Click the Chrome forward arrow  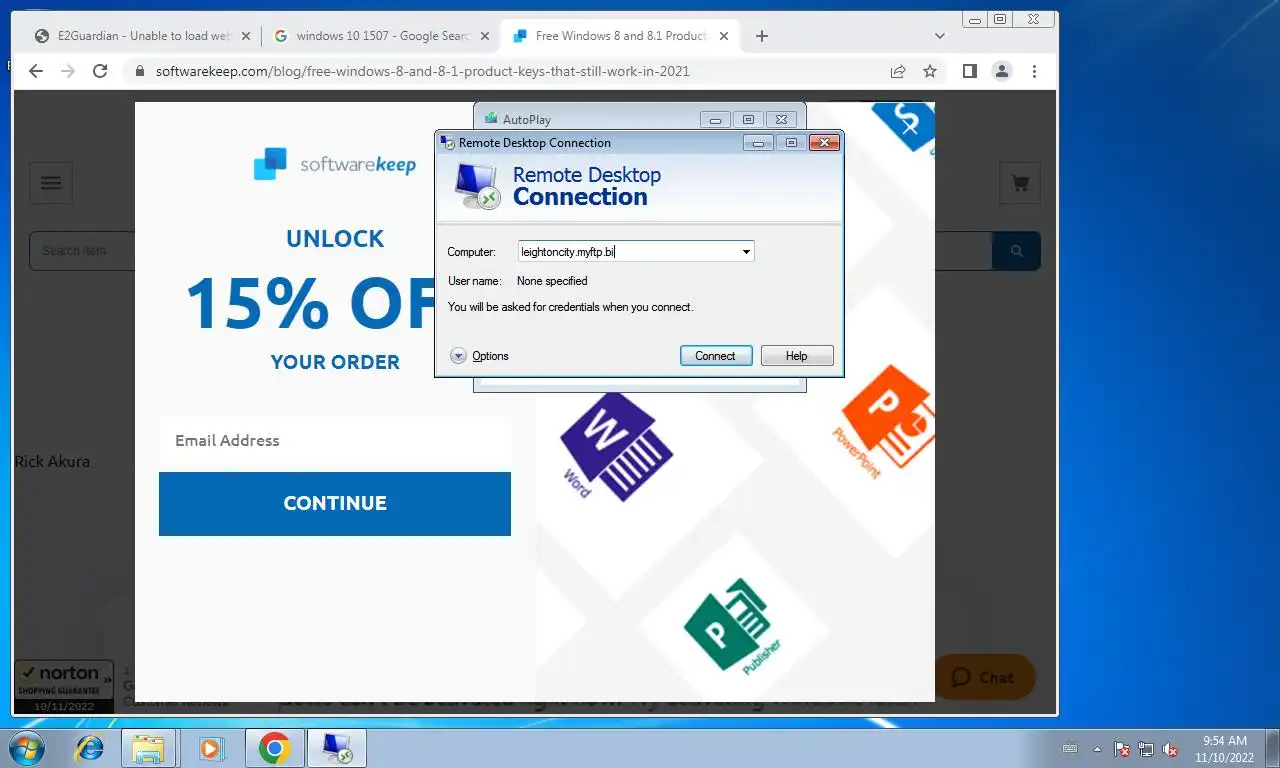[68, 71]
